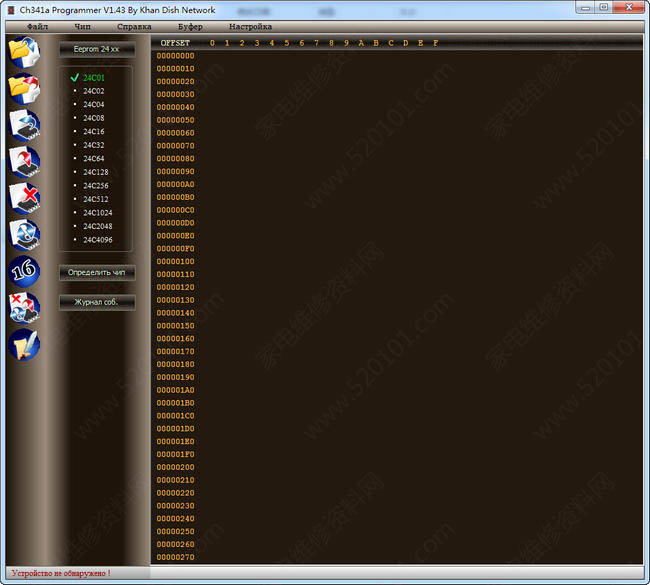Click the erase chip red X icon
This screenshot has width=650, height=585.
[23, 196]
